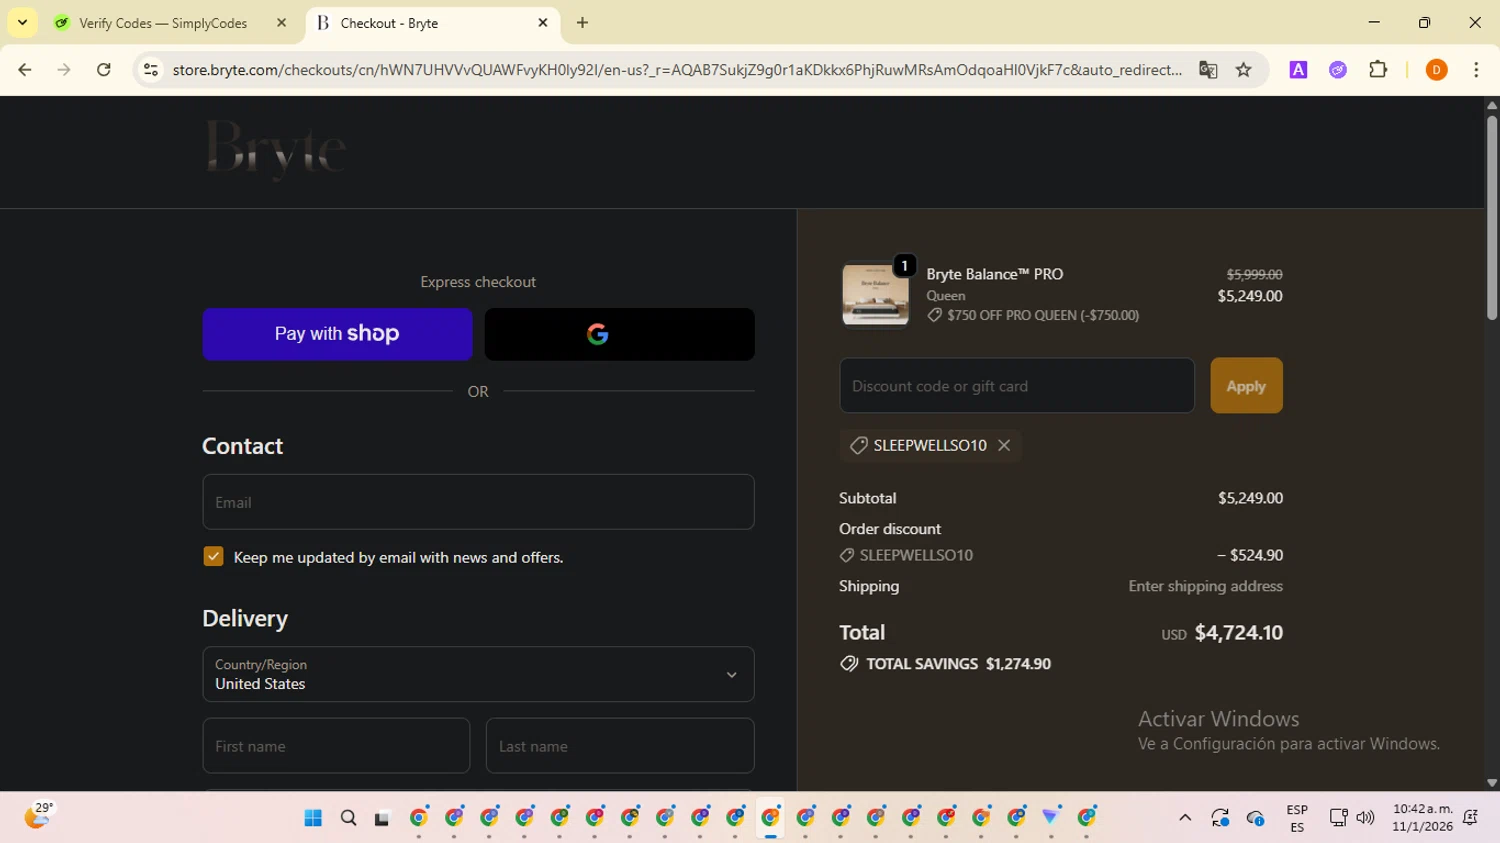
Task: Open the purple A extension icon
Action: [1298, 70]
